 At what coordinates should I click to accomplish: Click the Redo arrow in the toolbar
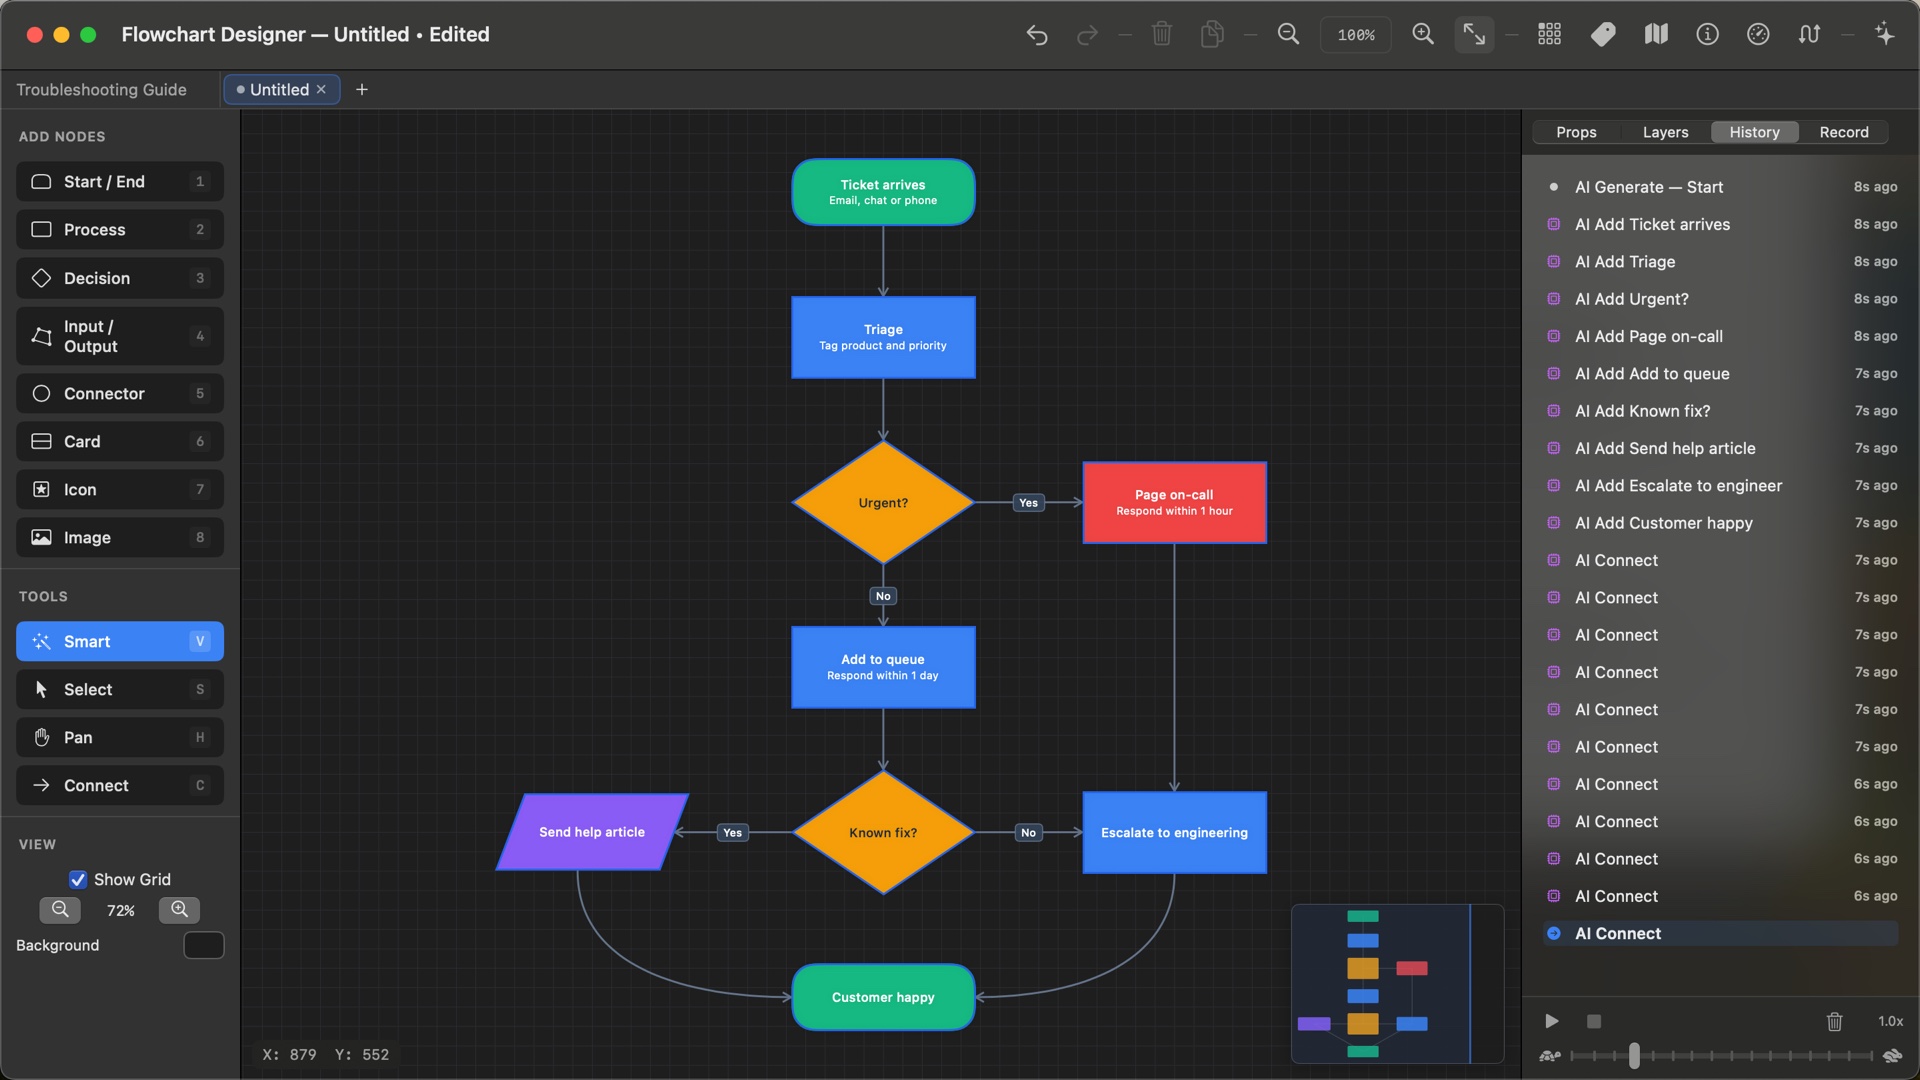[x=1087, y=35]
